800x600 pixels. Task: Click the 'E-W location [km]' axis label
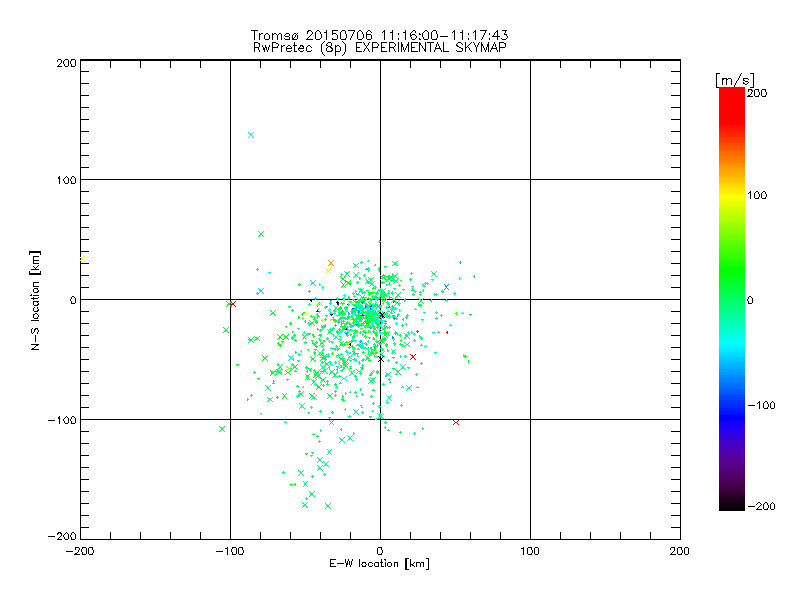pyautogui.click(x=380, y=564)
